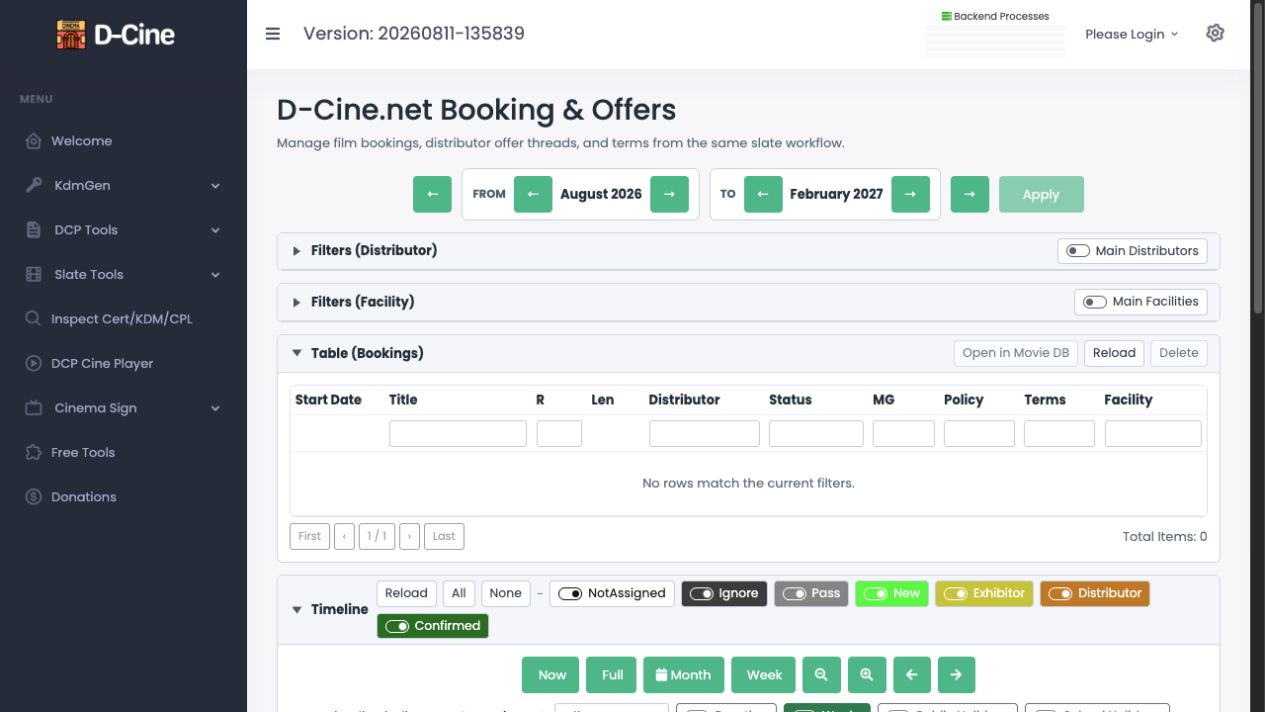The height and width of the screenshot is (712, 1265).
Task: Expand the Filters (Distributor) section
Action: coord(296,251)
